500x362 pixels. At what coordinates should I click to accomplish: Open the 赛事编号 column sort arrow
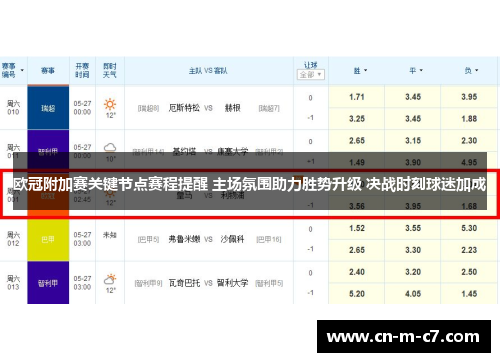tap(22, 70)
